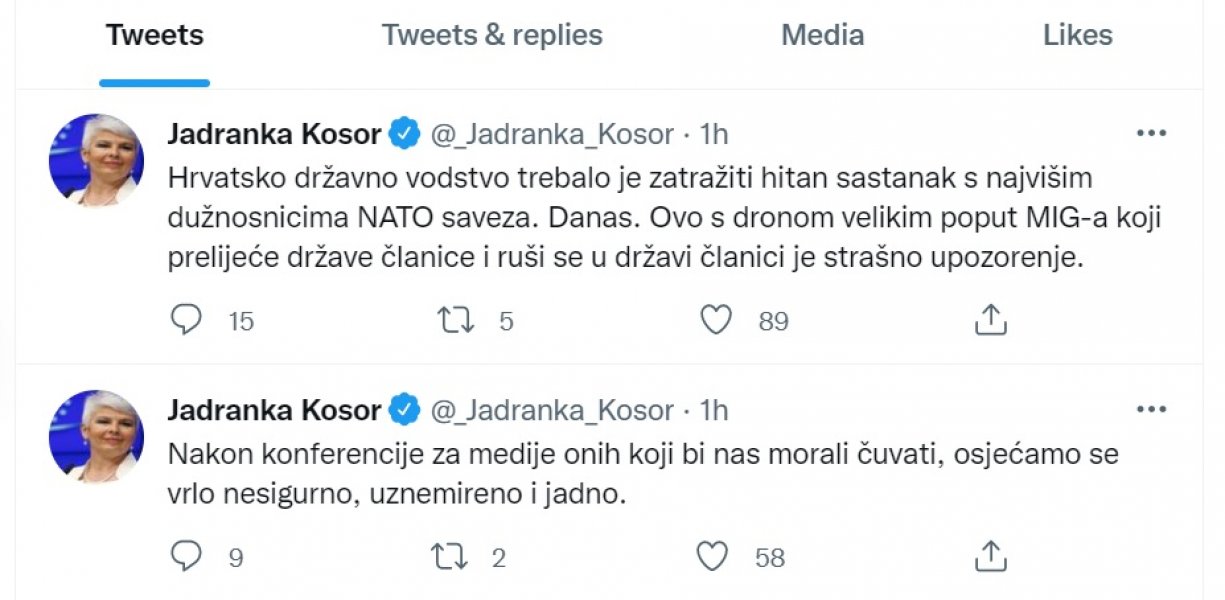Retweet the second tweet
Viewport: 1225px width, 600px height.
[x=451, y=554]
